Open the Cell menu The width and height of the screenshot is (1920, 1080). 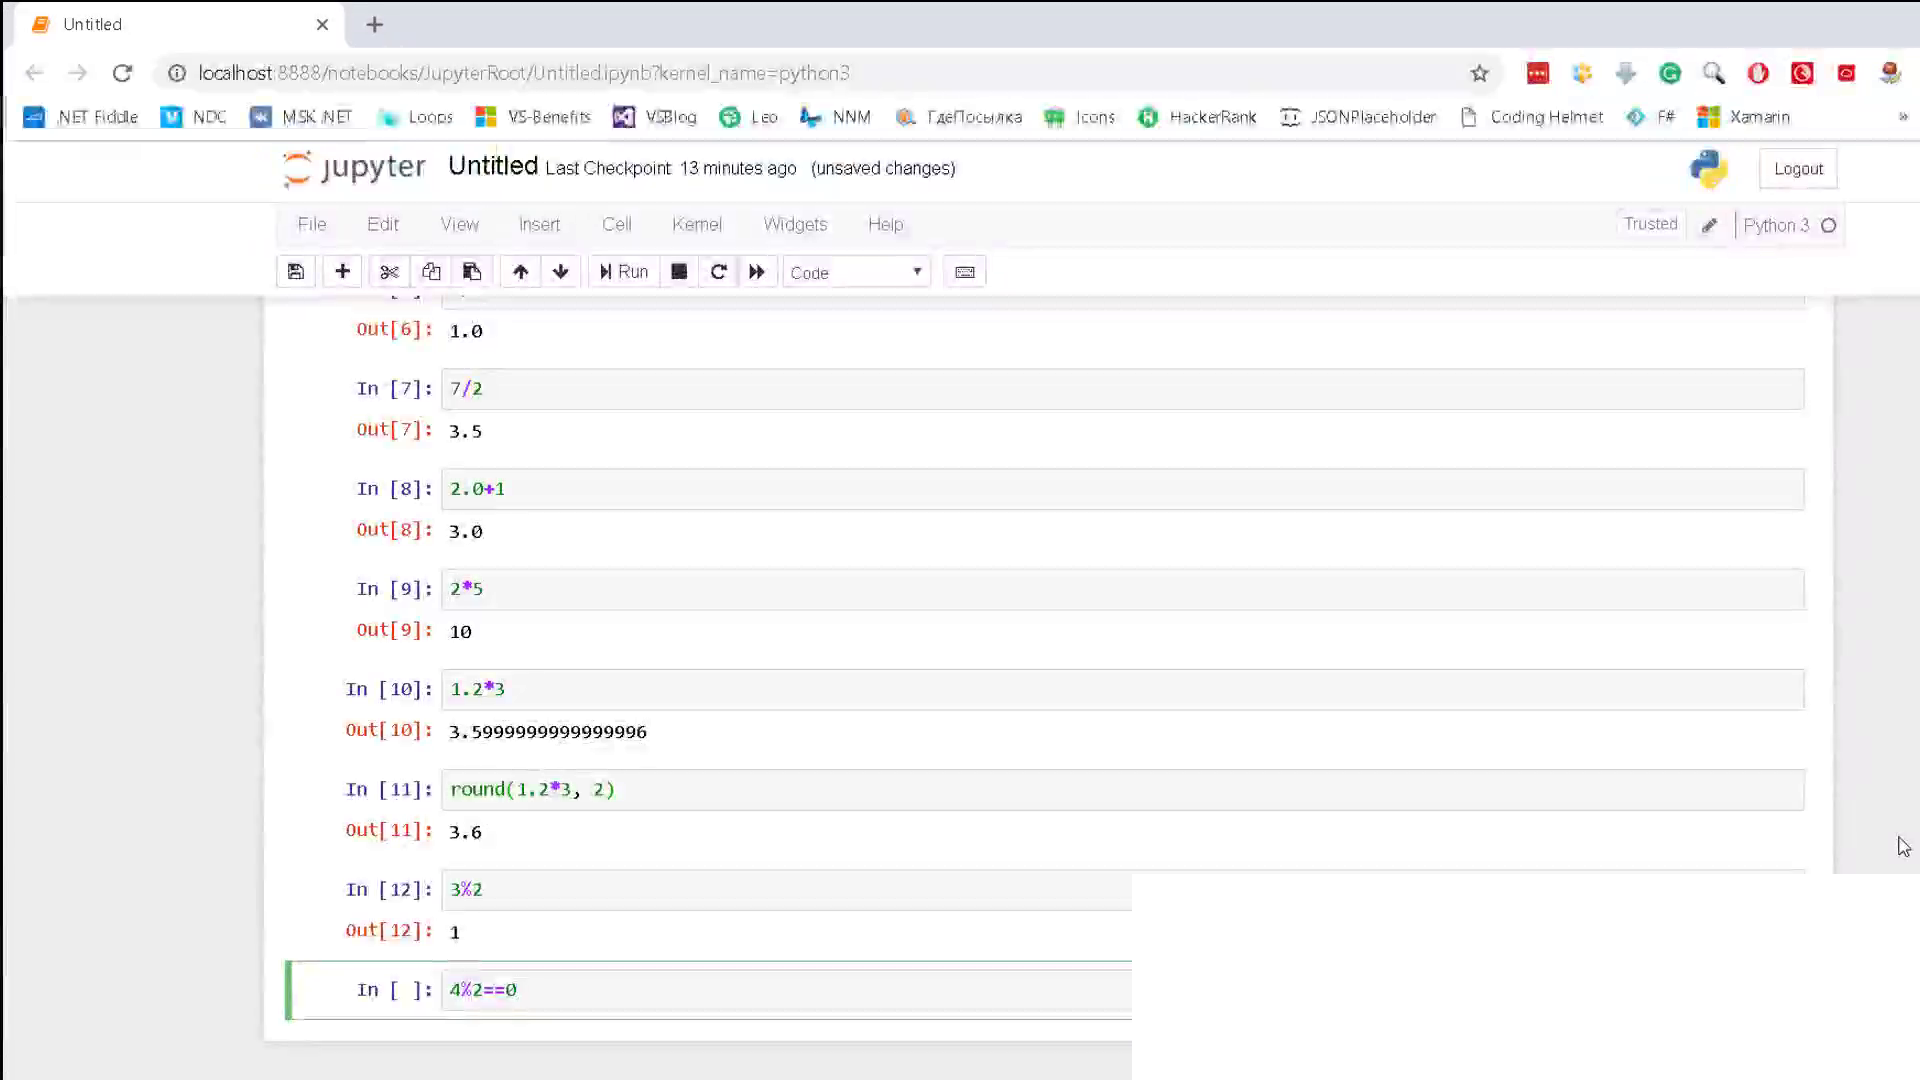tap(616, 224)
